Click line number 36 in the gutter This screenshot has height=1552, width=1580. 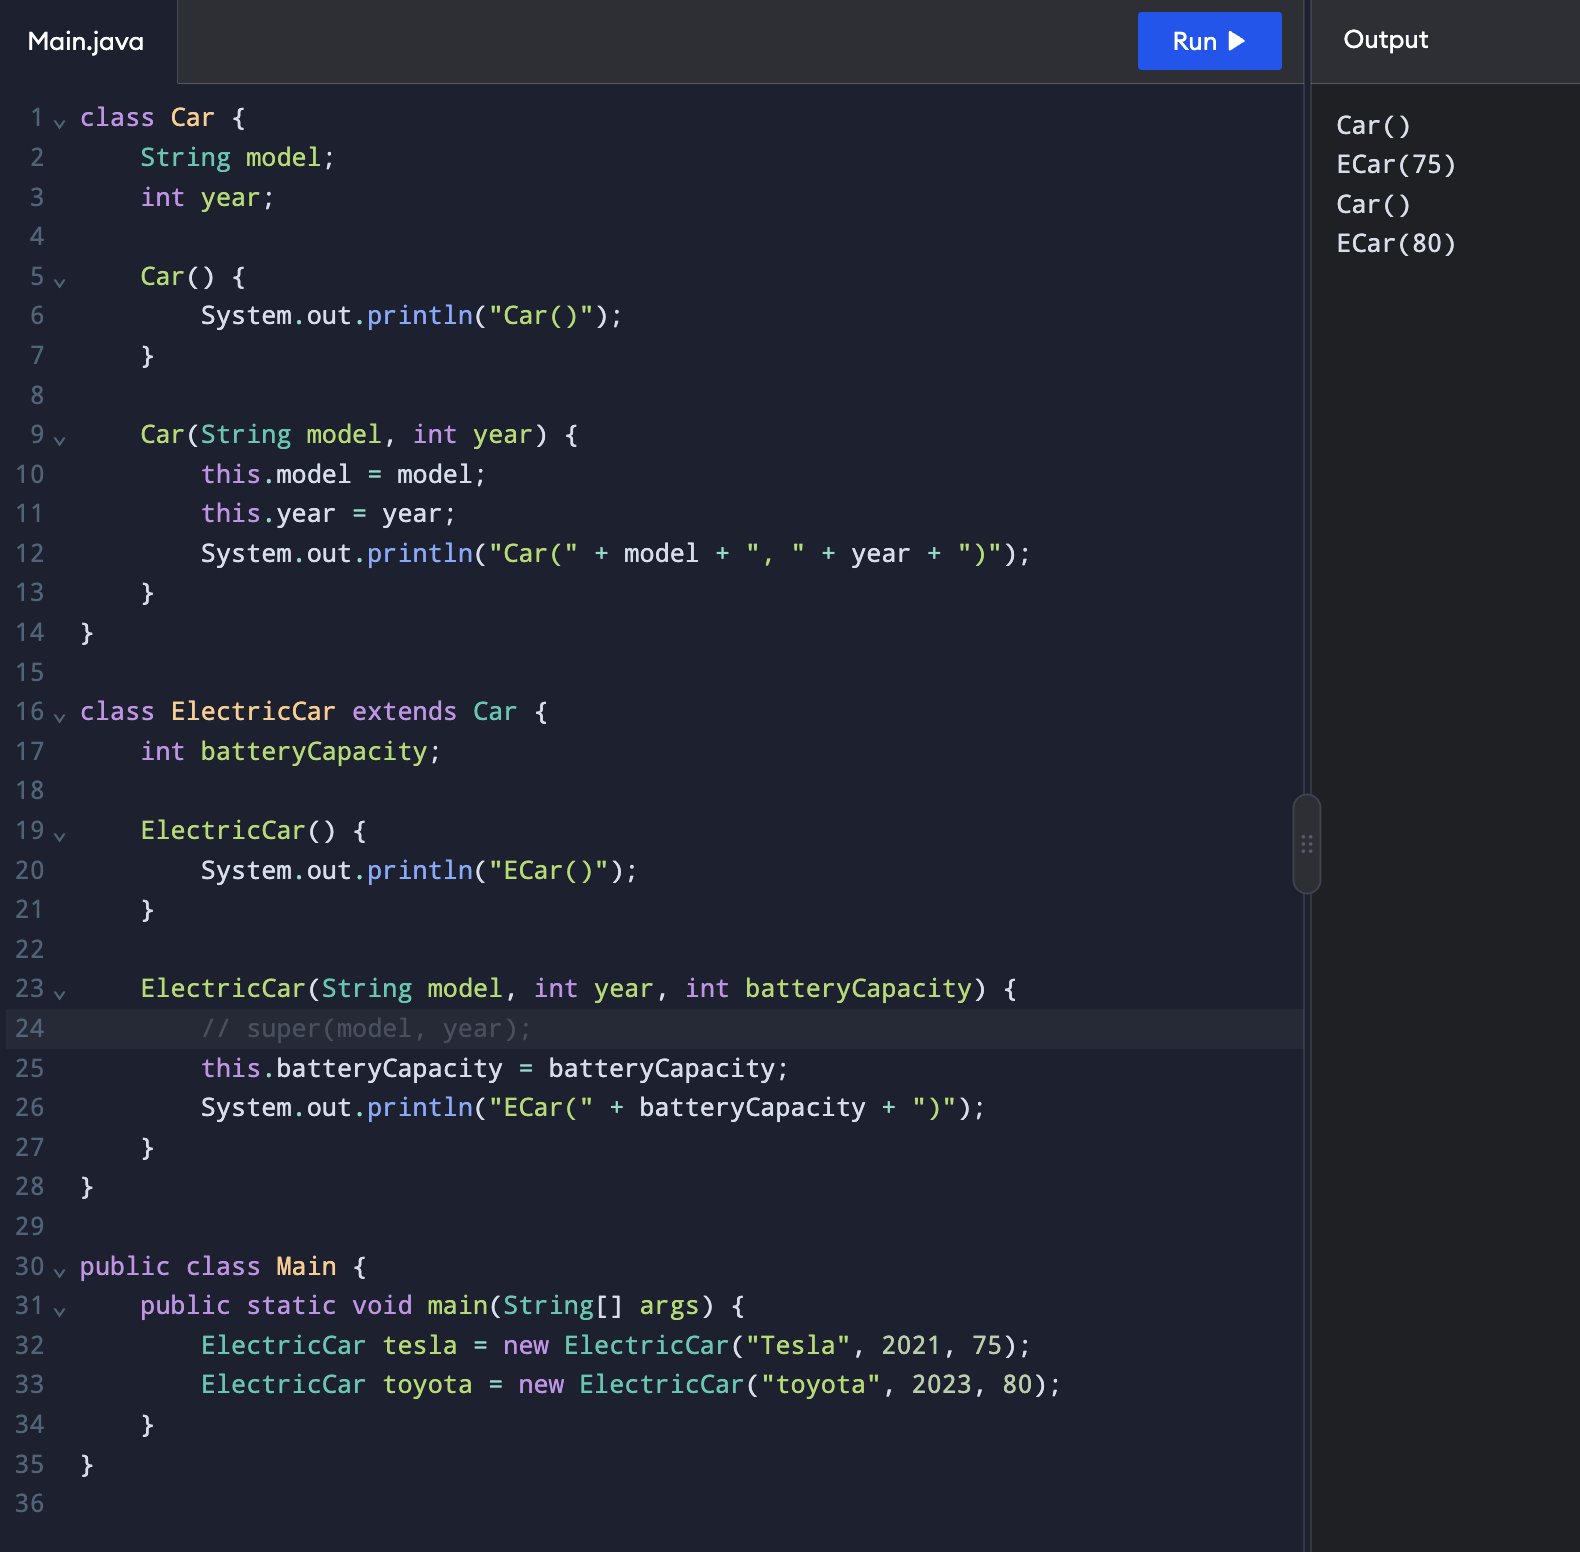point(30,1503)
